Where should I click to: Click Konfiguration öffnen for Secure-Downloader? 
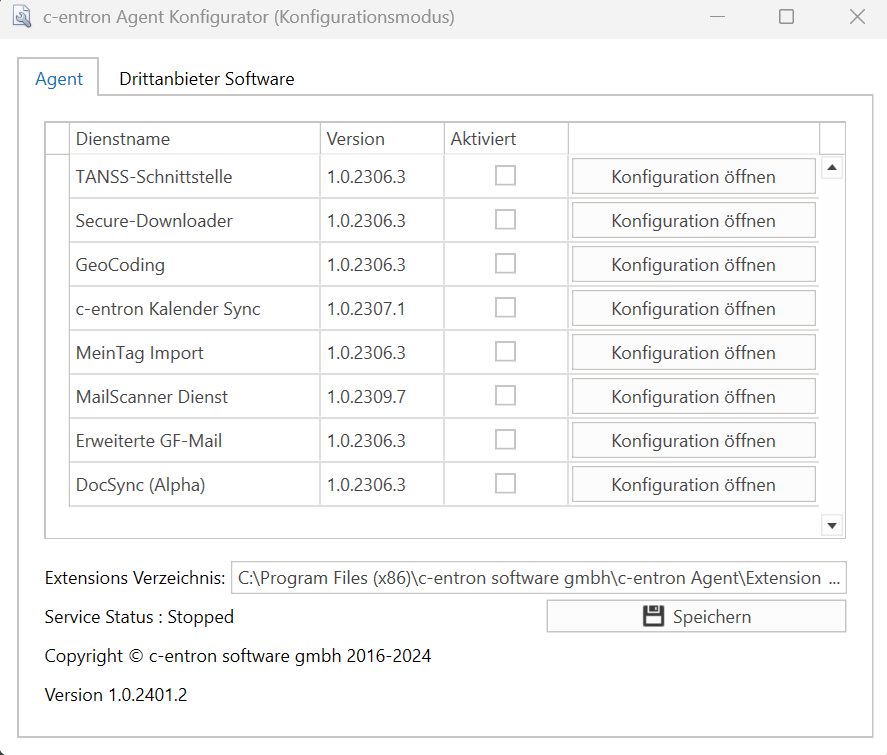pyautogui.click(x=694, y=221)
